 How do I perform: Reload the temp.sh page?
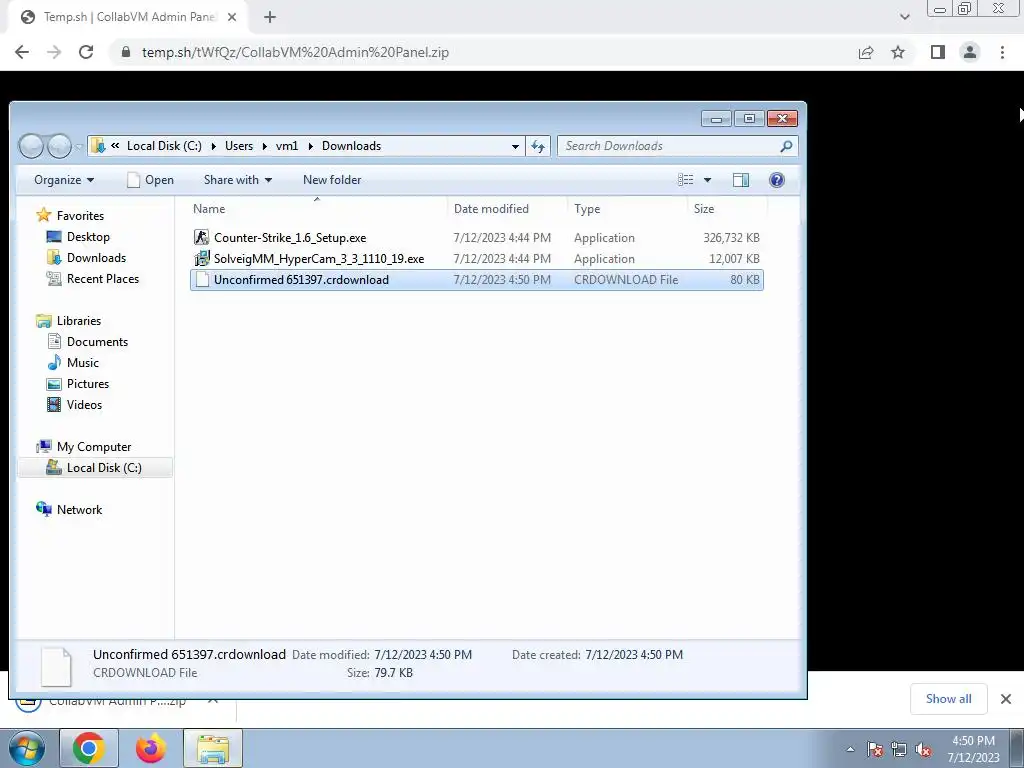(x=86, y=52)
